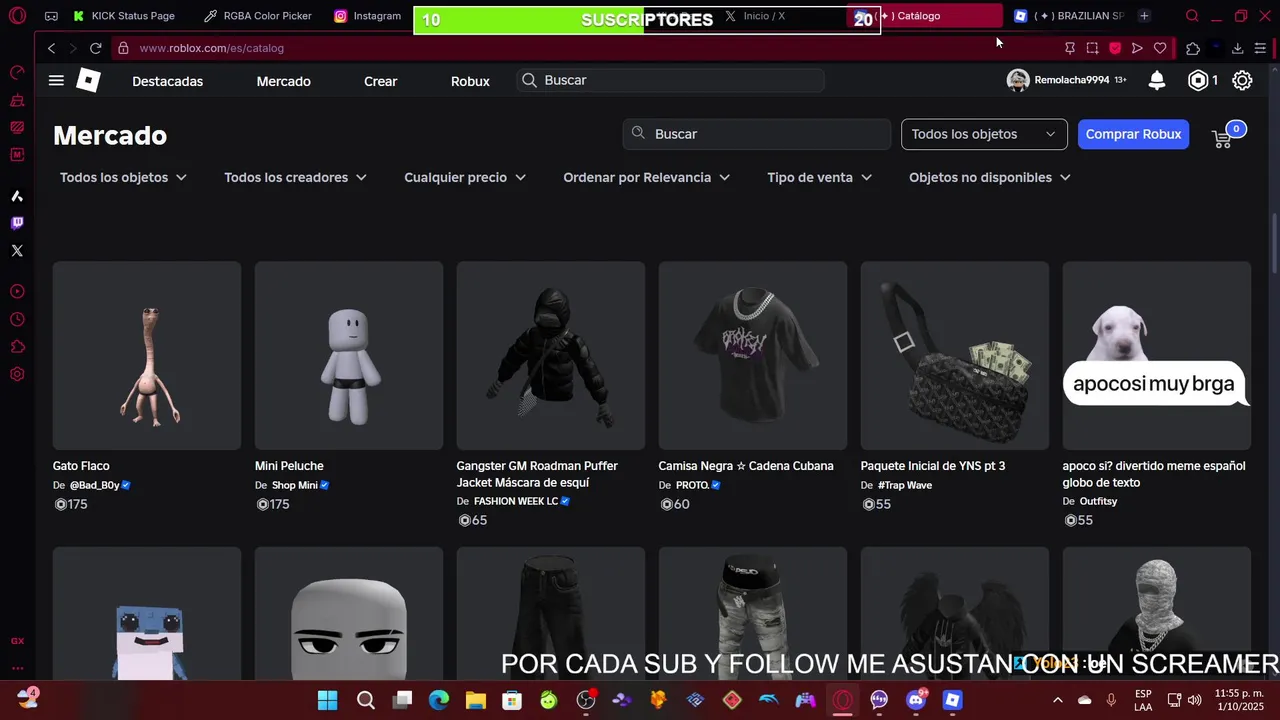Viewport: 1280px width, 720px height.
Task: Open the Gangster GM Roadman Puffer Jacket thumbnail
Action: pyautogui.click(x=551, y=356)
